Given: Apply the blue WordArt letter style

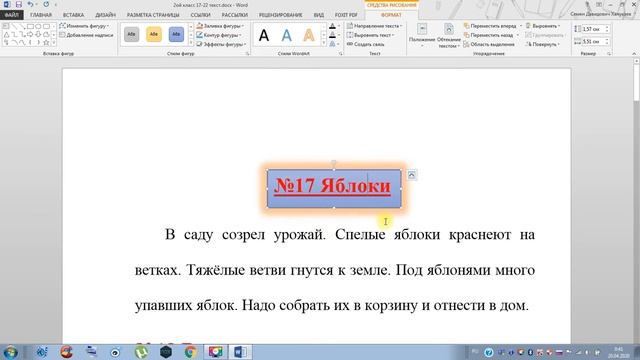Looking at the screenshot, I should [287, 35].
